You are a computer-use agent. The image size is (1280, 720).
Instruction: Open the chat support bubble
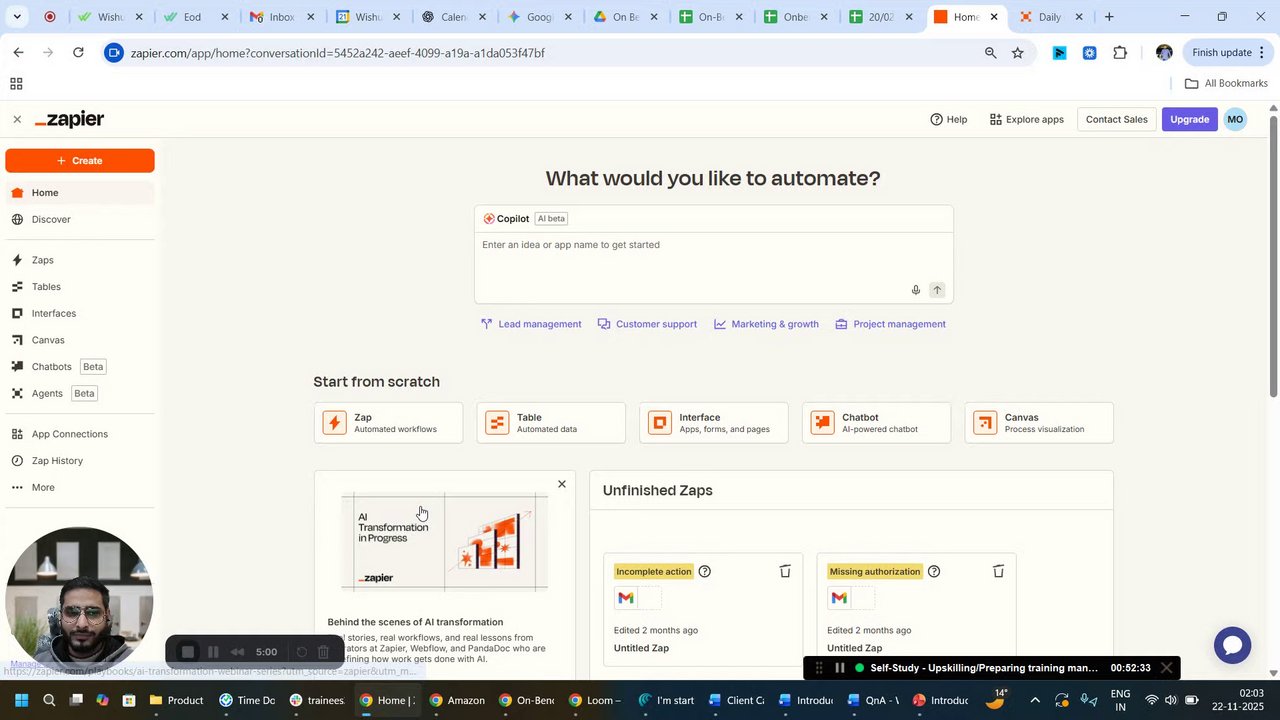[1232, 645]
